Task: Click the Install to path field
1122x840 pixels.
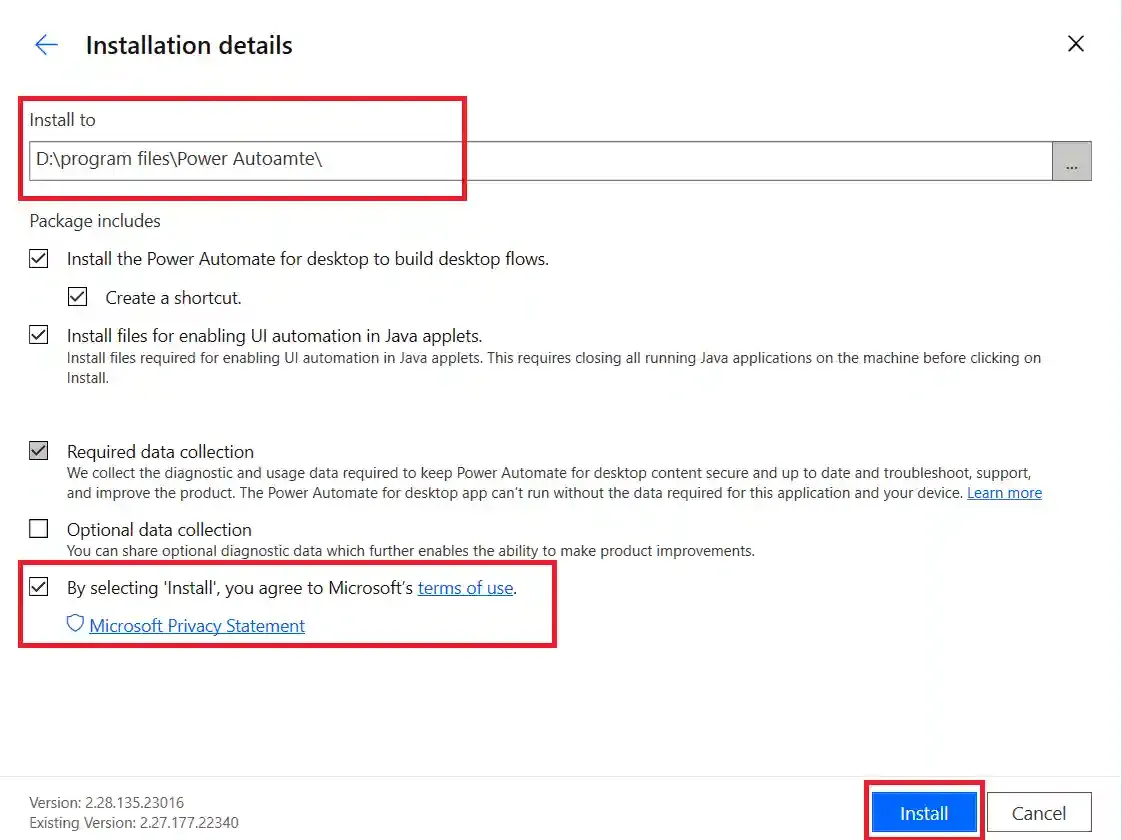Action: click(541, 160)
